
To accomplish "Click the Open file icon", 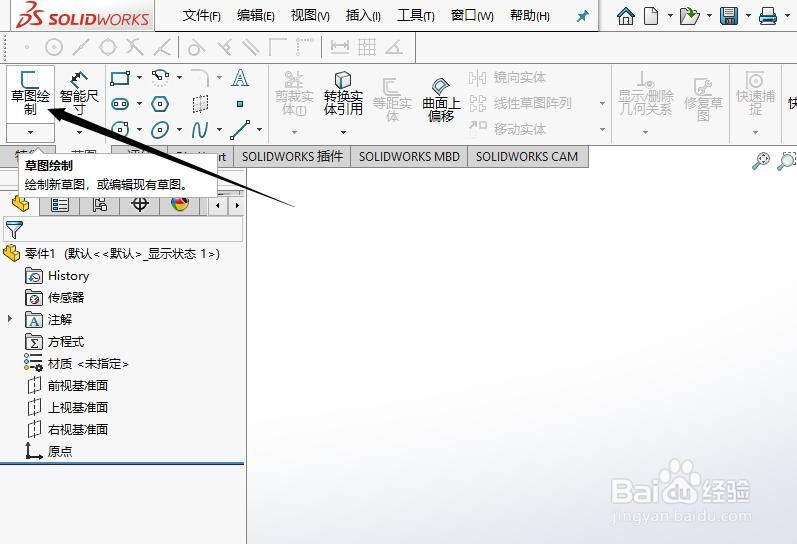I will coord(689,16).
